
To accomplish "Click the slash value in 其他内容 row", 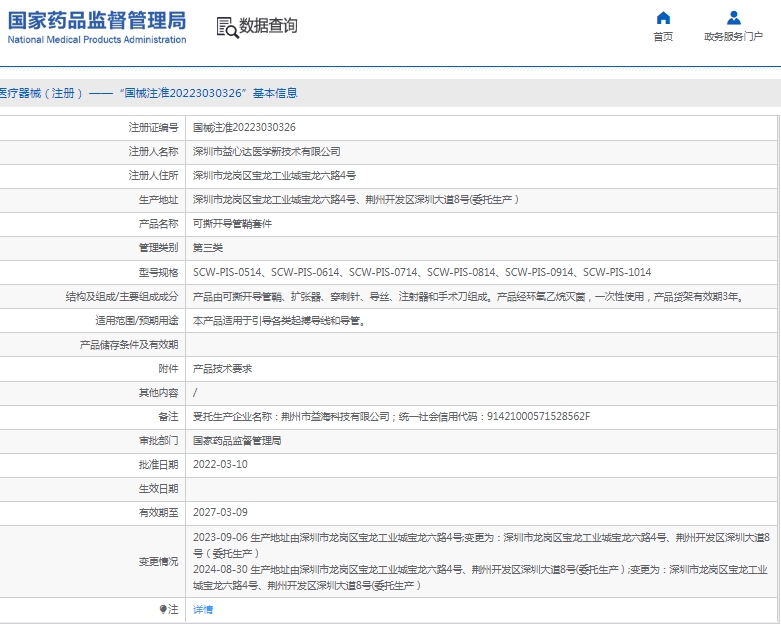I will tap(195, 392).
